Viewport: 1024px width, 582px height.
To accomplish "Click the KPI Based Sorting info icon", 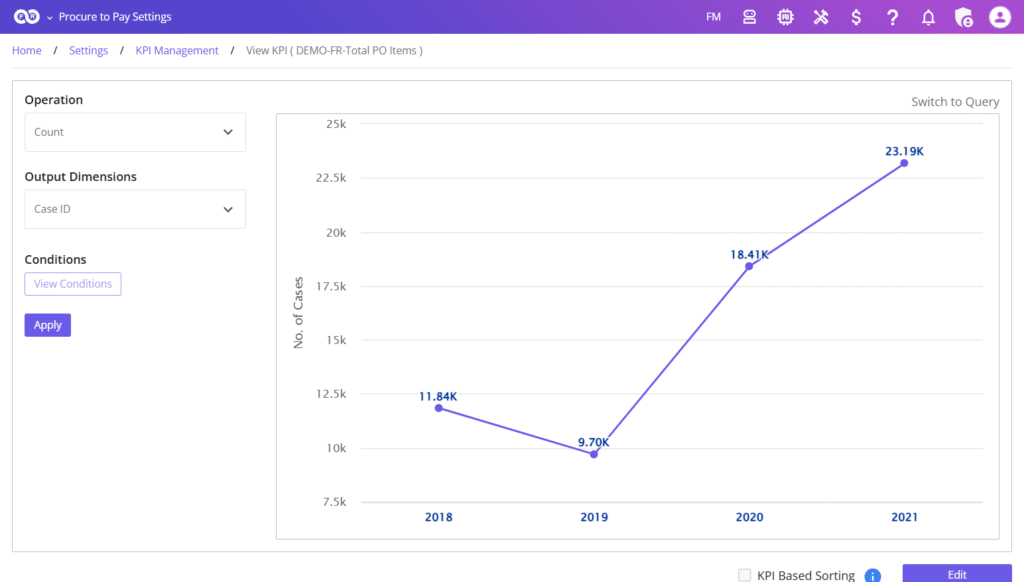I will (872, 576).
